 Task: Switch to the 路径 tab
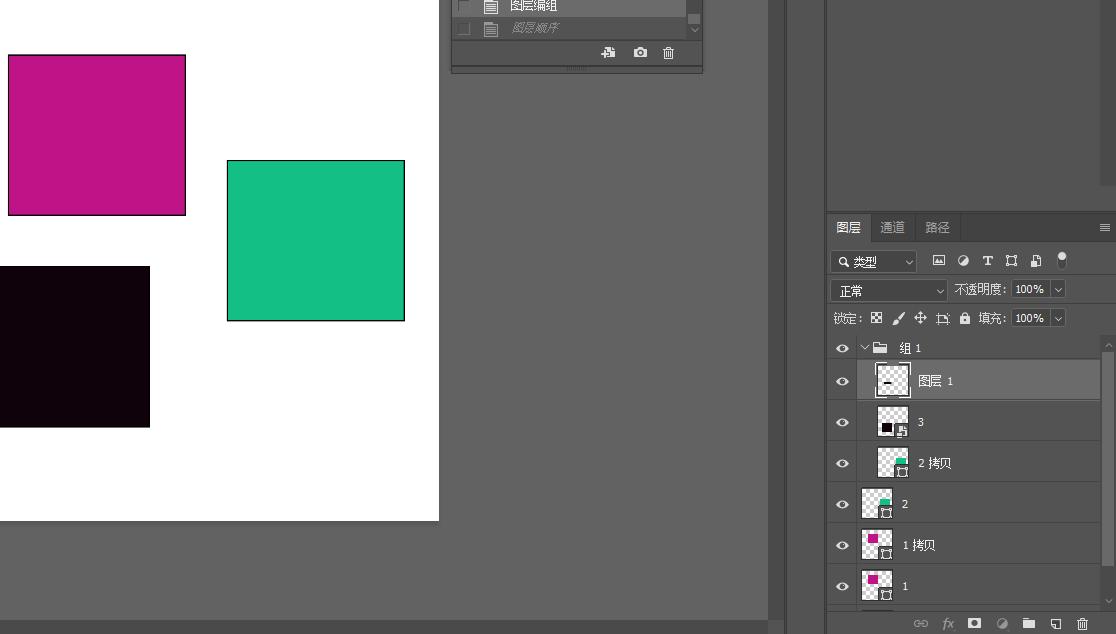pyautogui.click(x=937, y=228)
